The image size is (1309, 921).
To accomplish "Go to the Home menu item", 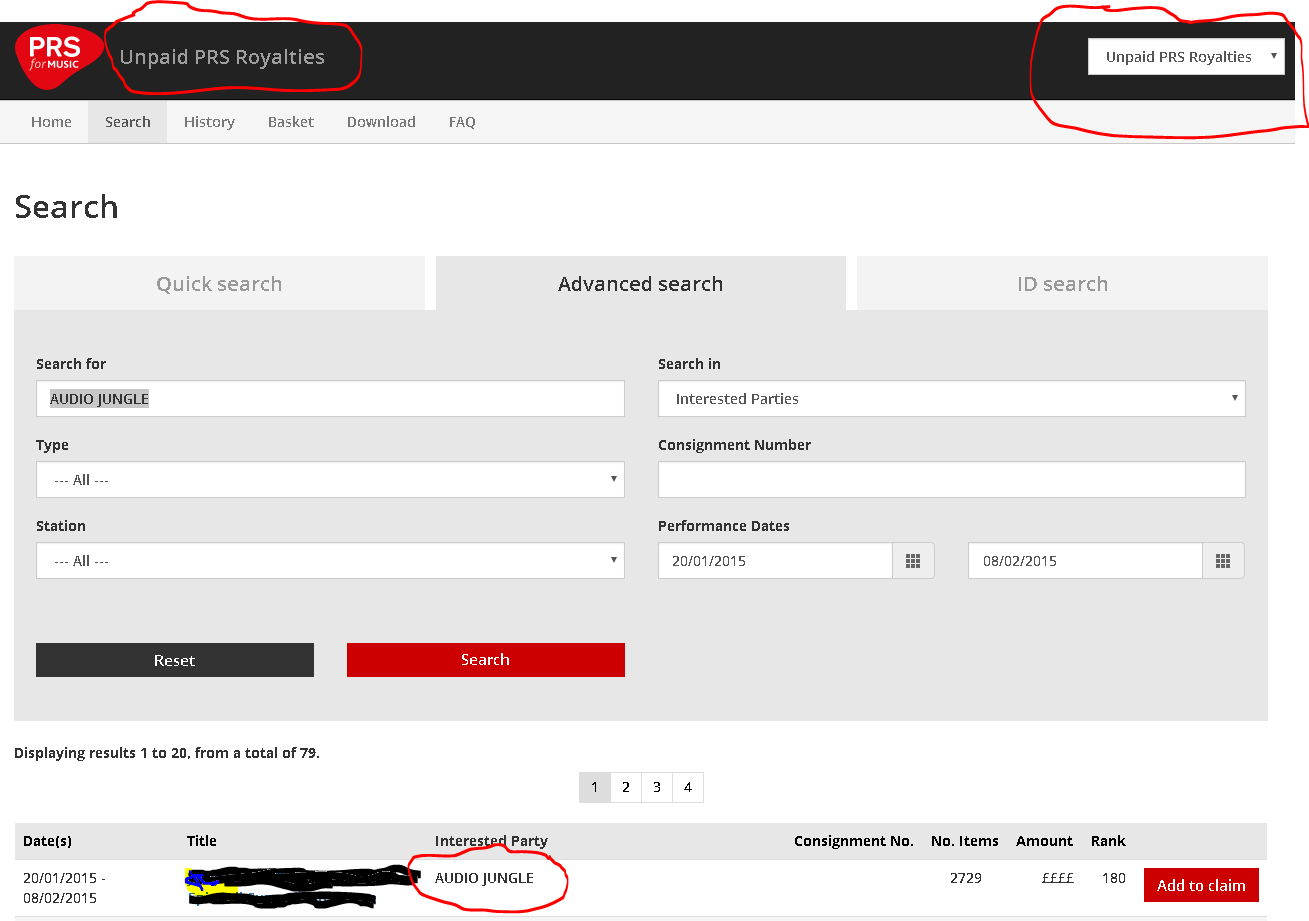I will 51,122.
